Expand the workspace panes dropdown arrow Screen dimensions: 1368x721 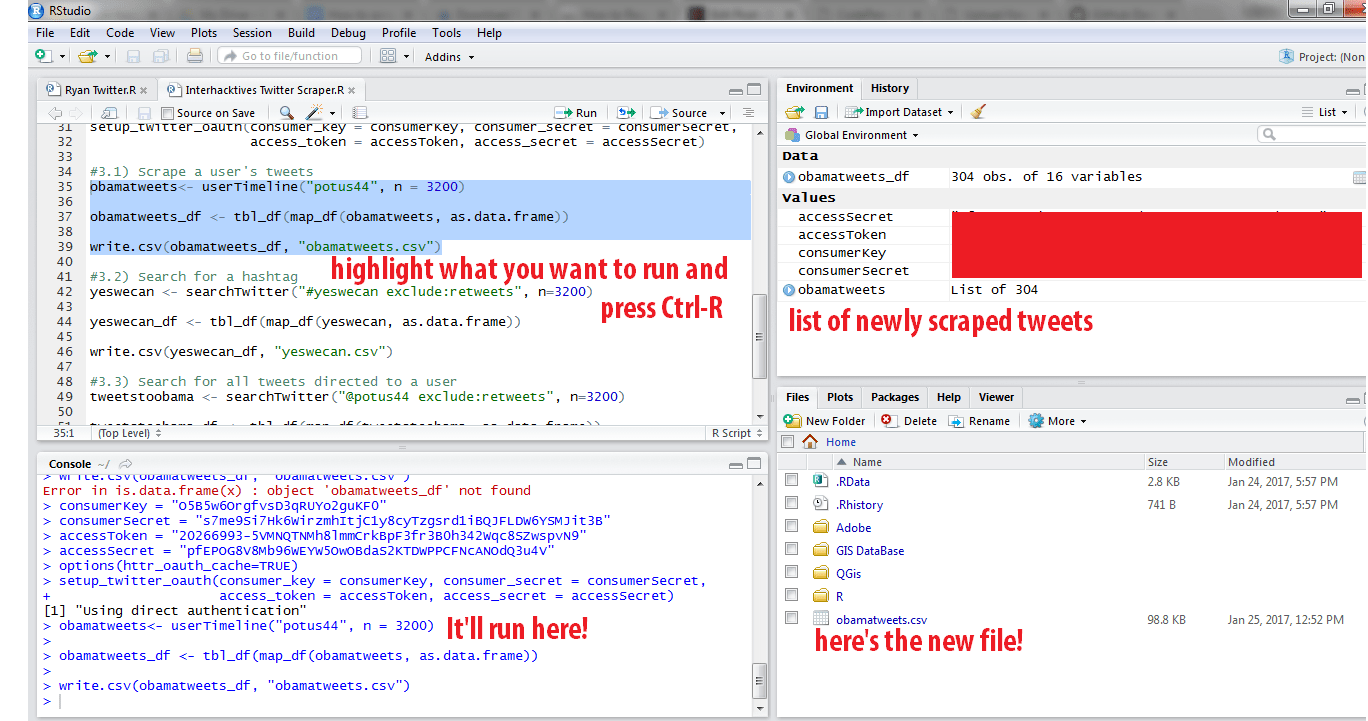pyautogui.click(x=406, y=57)
